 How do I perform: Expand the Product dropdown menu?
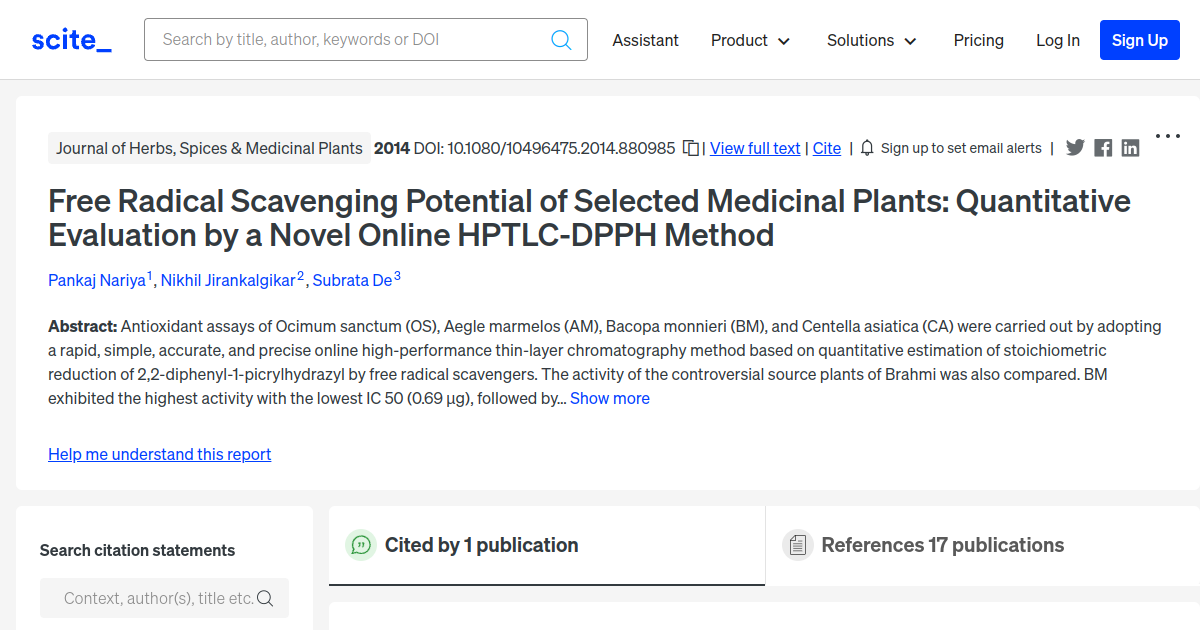pyautogui.click(x=750, y=40)
